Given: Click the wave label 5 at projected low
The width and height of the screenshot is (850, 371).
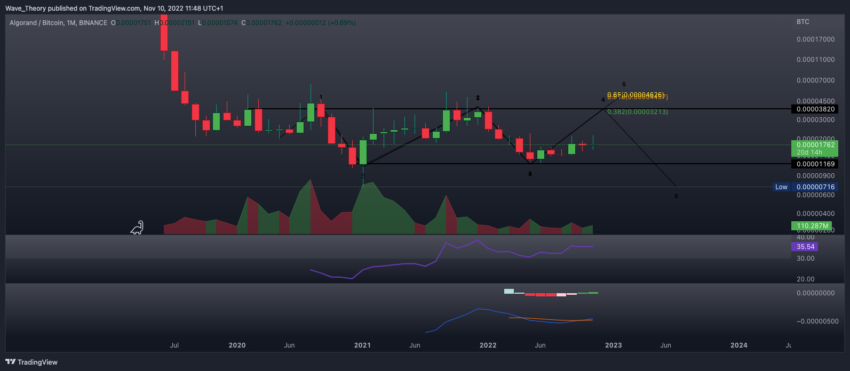Looking at the screenshot, I should click(676, 196).
